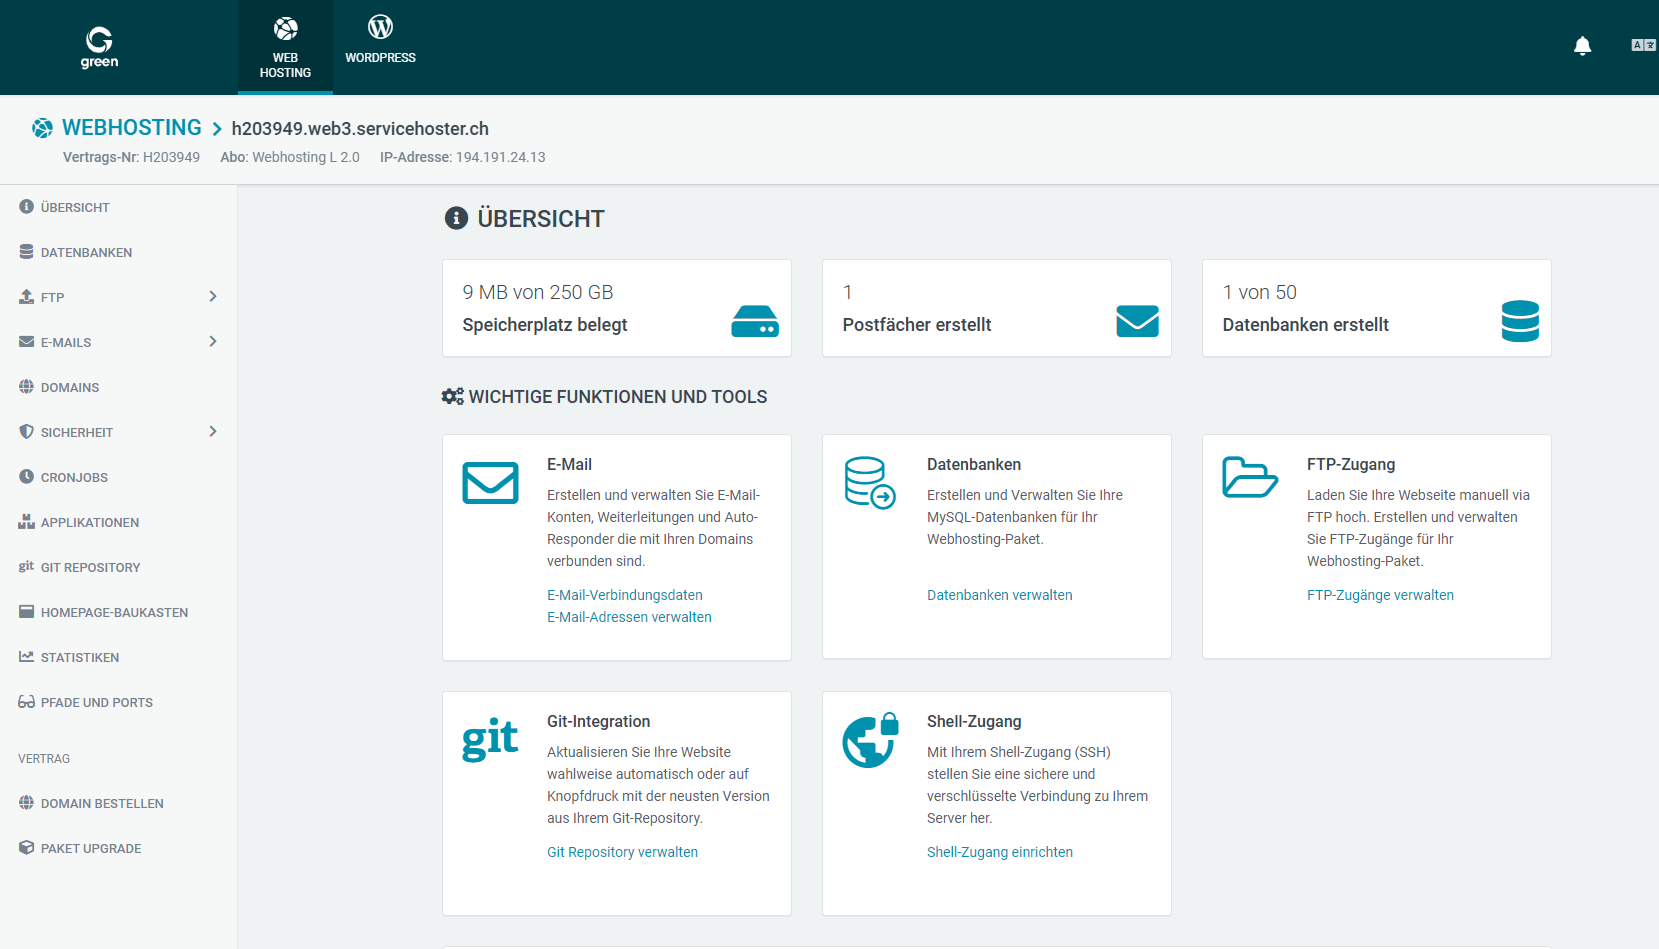Screen dimensions: 1659x949
Task: Open FTP-Zugänge verwalten link
Action: [x=1380, y=595]
